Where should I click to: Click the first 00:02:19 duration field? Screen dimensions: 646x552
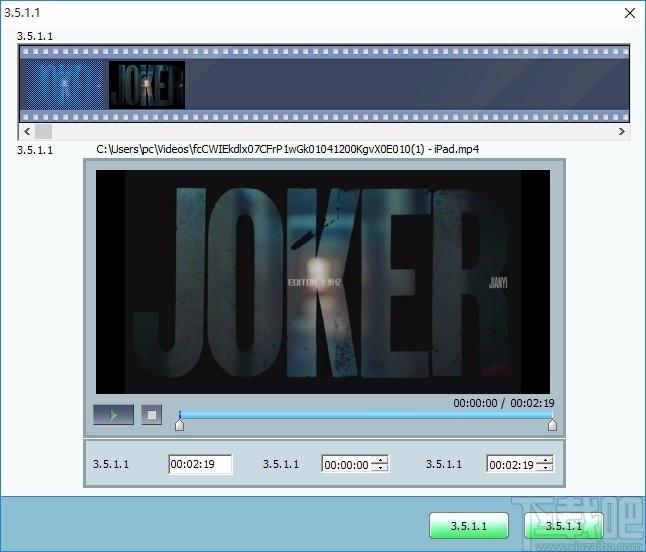pyautogui.click(x=200, y=464)
